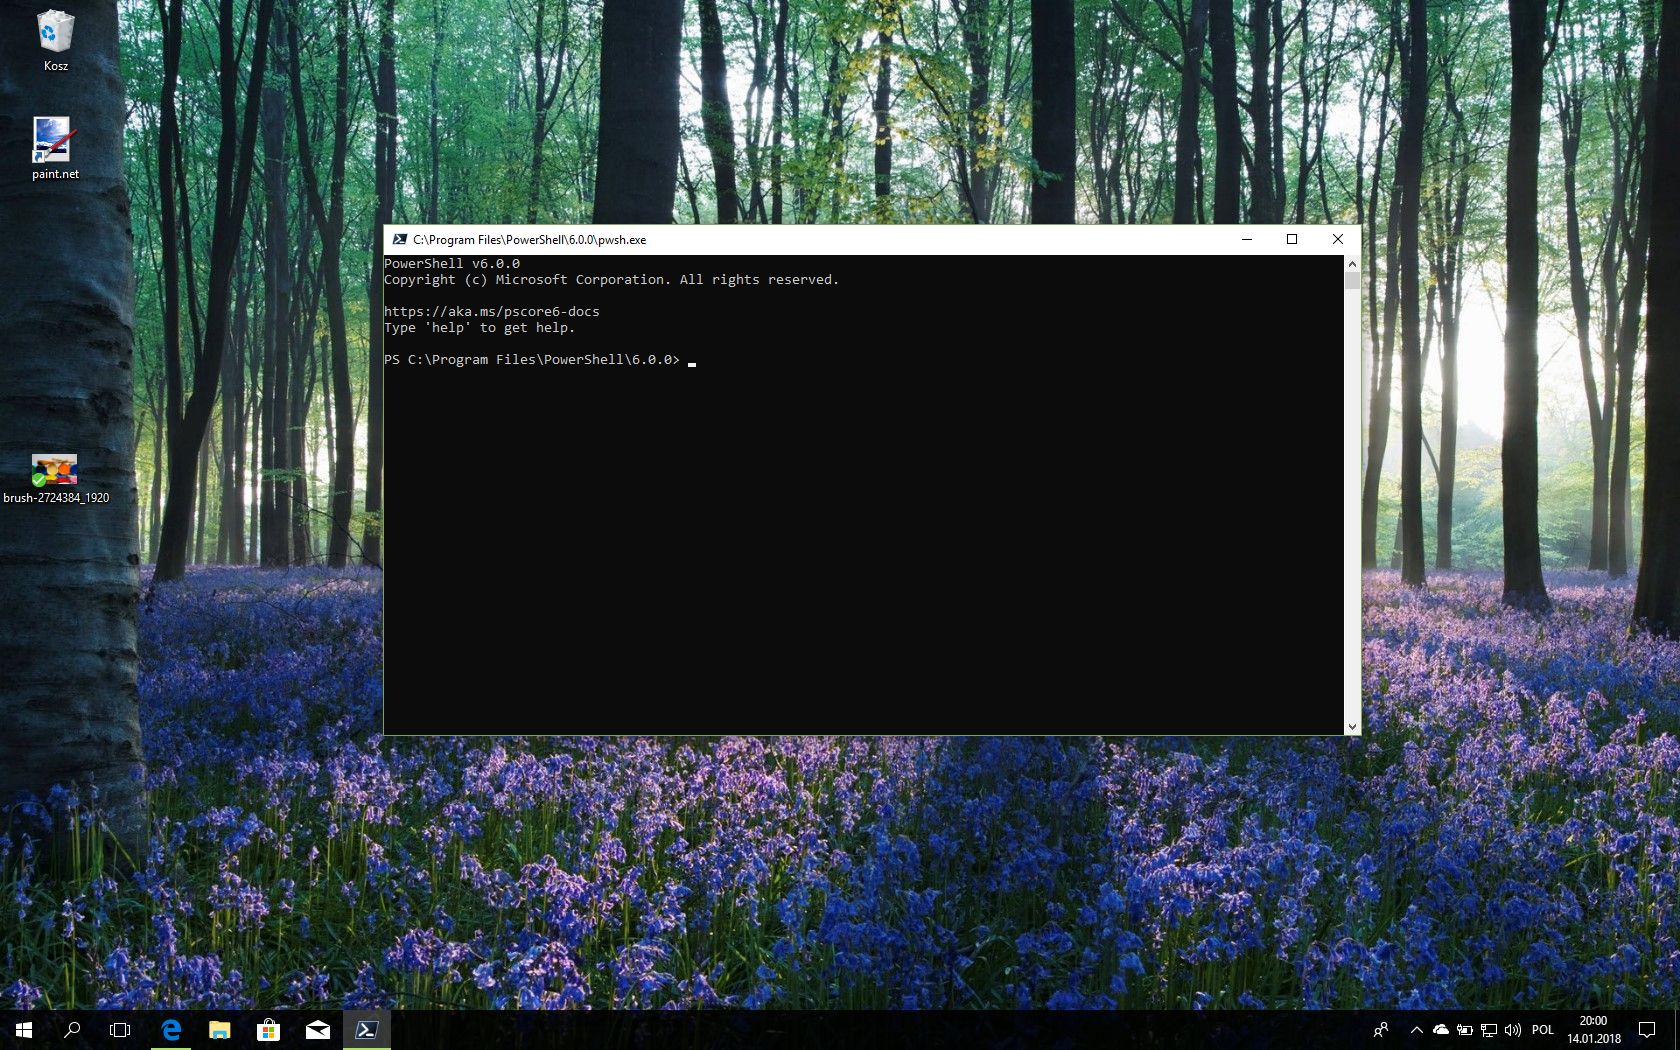This screenshot has height=1050, width=1680.
Task: Click the PowerShell v6.0.0 text line
Action: [452, 264]
